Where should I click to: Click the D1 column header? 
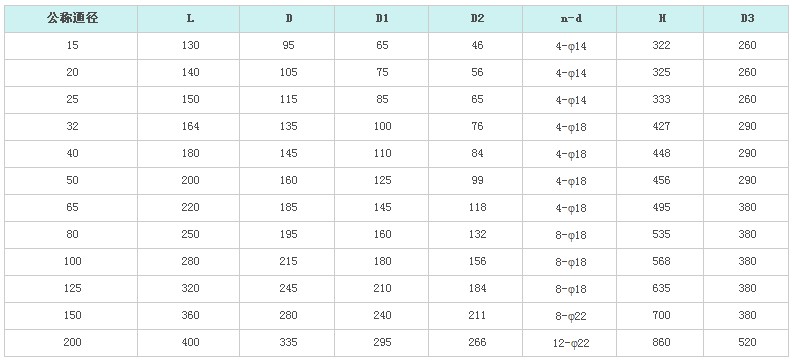(382, 19)
